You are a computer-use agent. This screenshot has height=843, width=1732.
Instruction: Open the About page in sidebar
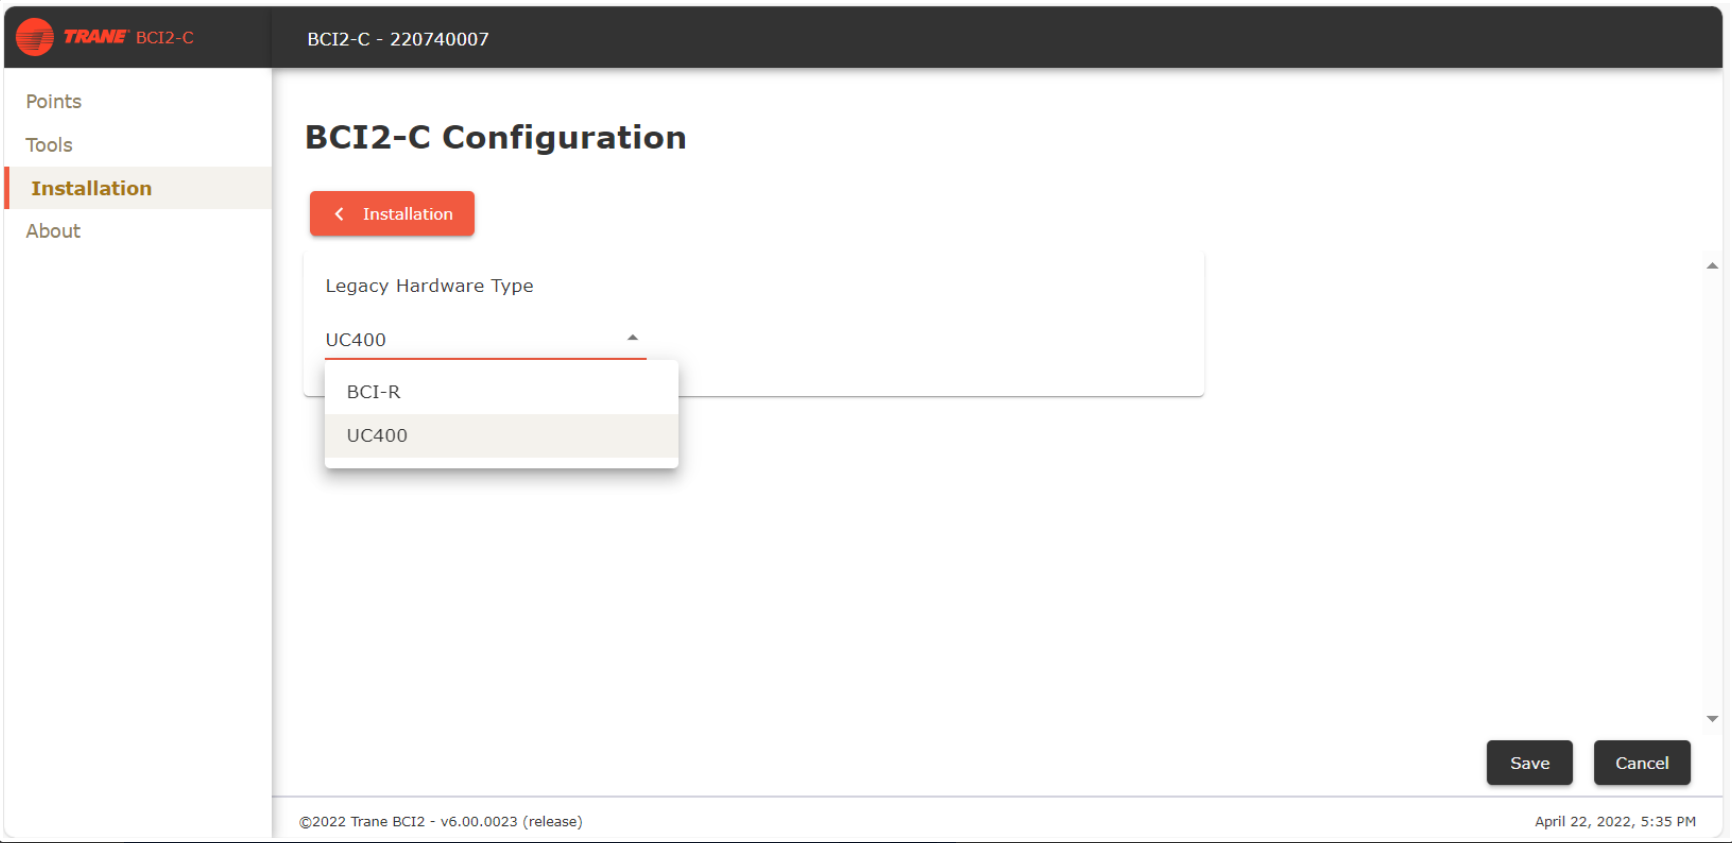coord(53,231)
